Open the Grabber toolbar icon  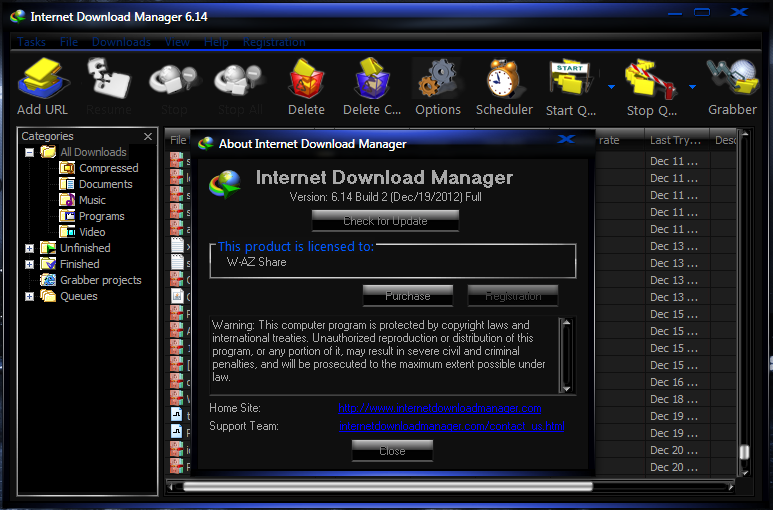[733, 78]
